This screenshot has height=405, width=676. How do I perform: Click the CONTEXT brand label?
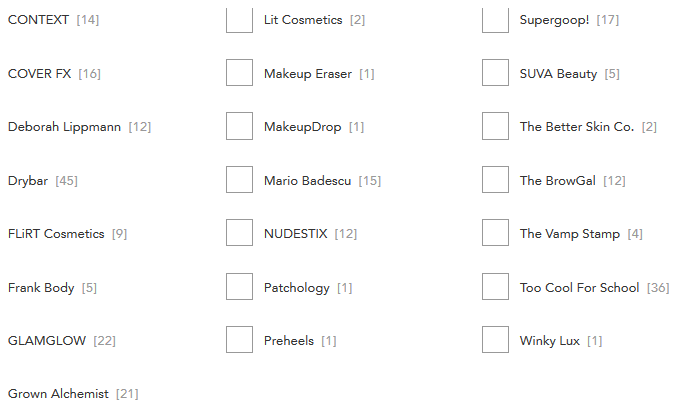point(40,20)
